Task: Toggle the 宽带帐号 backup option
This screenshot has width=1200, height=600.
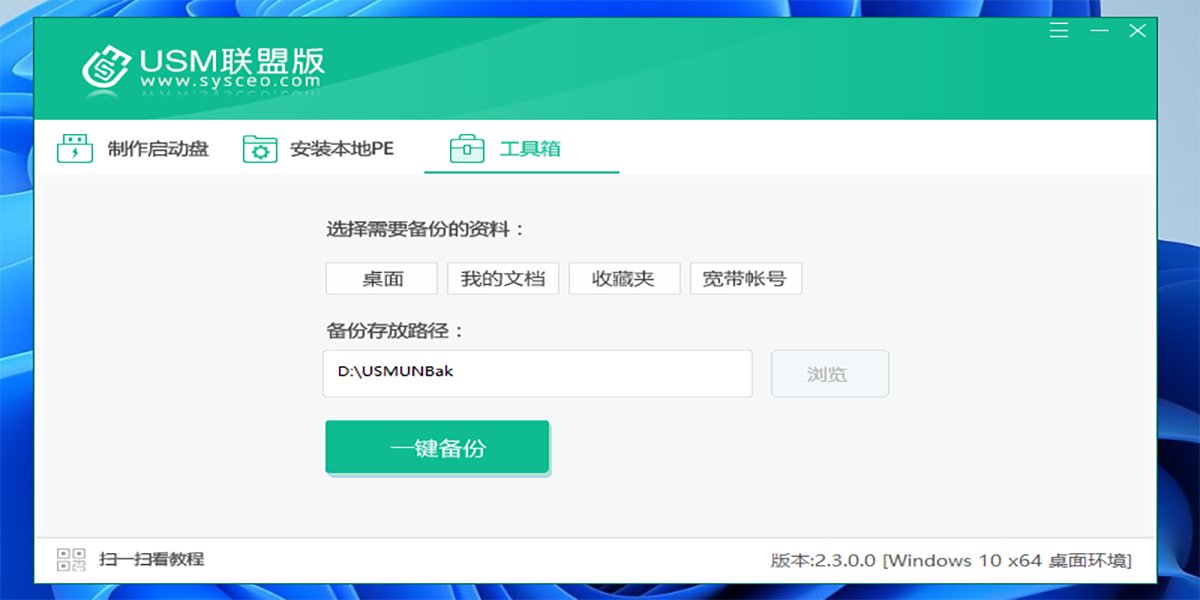Action: click(746, 279)
